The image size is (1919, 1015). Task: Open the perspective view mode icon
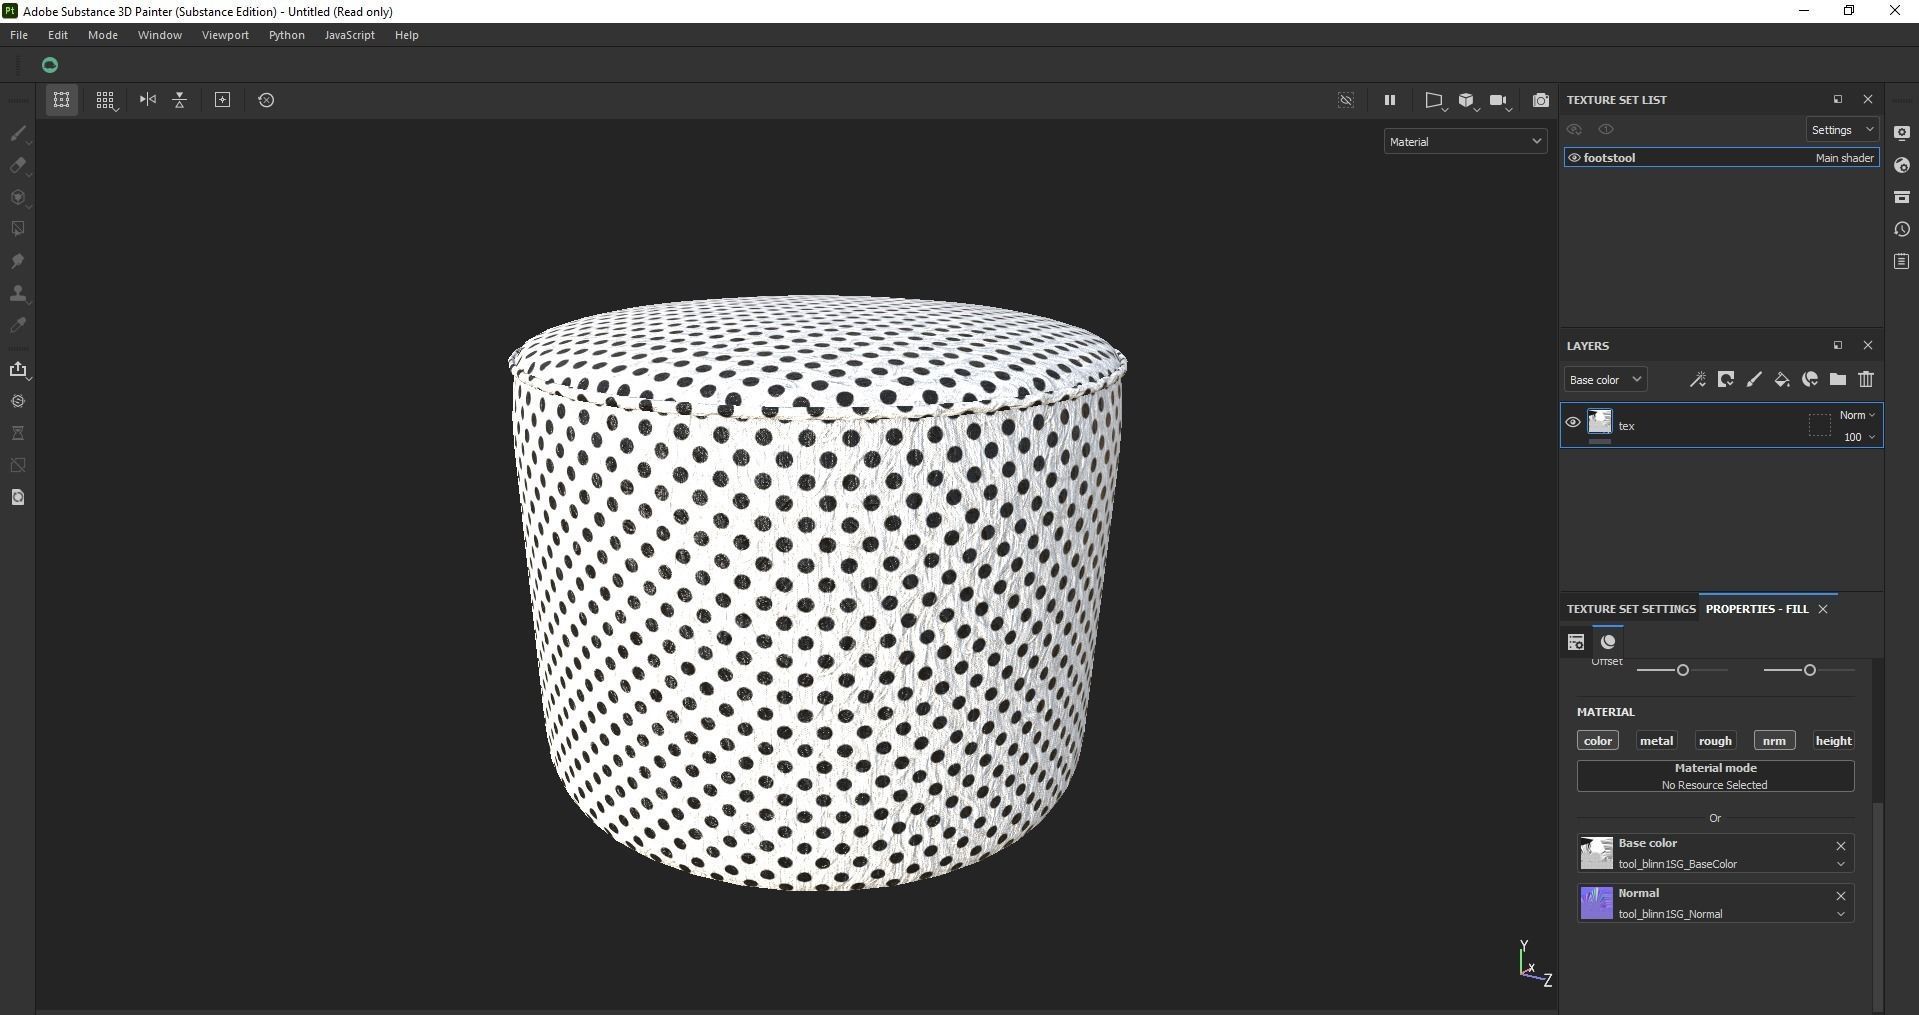pos(1434,100)
